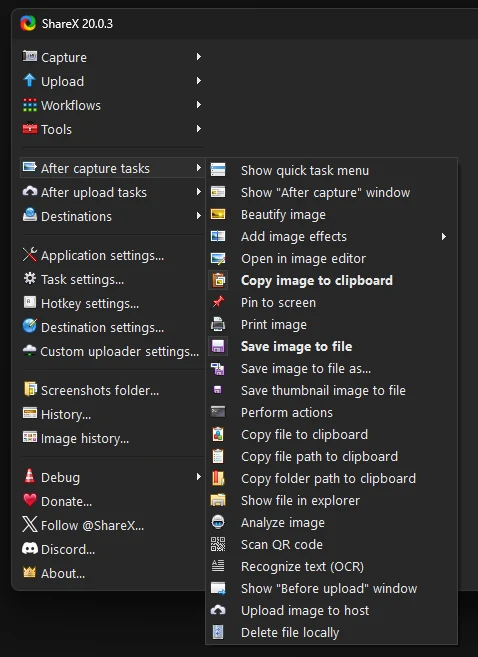
Task: Select Copy folder path to clipboard entry
Action: [x=331, y=478]
